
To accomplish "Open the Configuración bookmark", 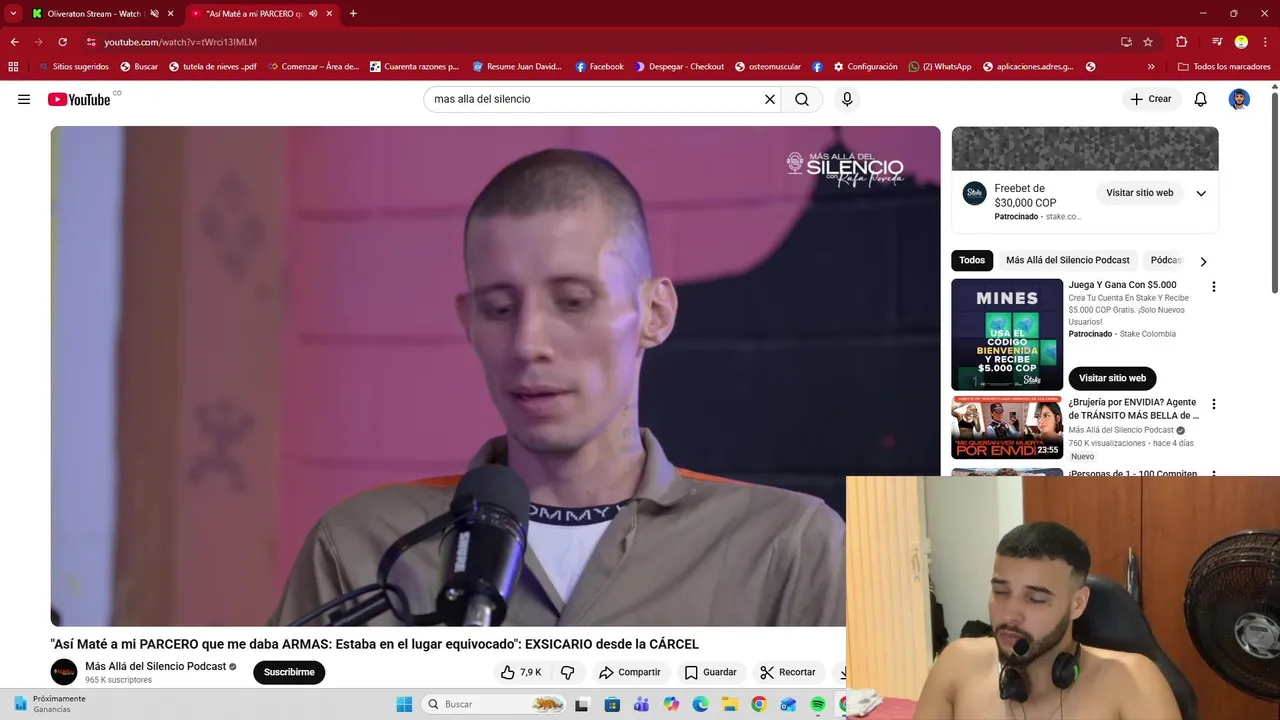I will point(865,67).
